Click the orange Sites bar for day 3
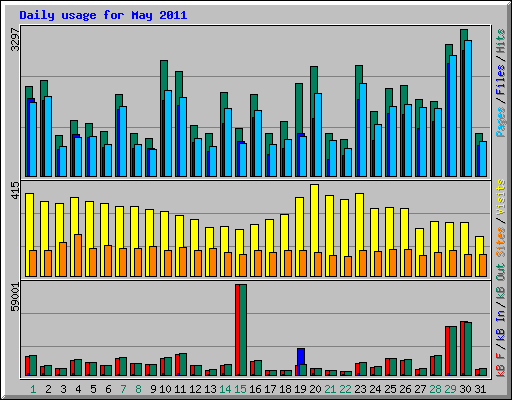The height and width of the screenshot is (400, 512). coord(63,259)
